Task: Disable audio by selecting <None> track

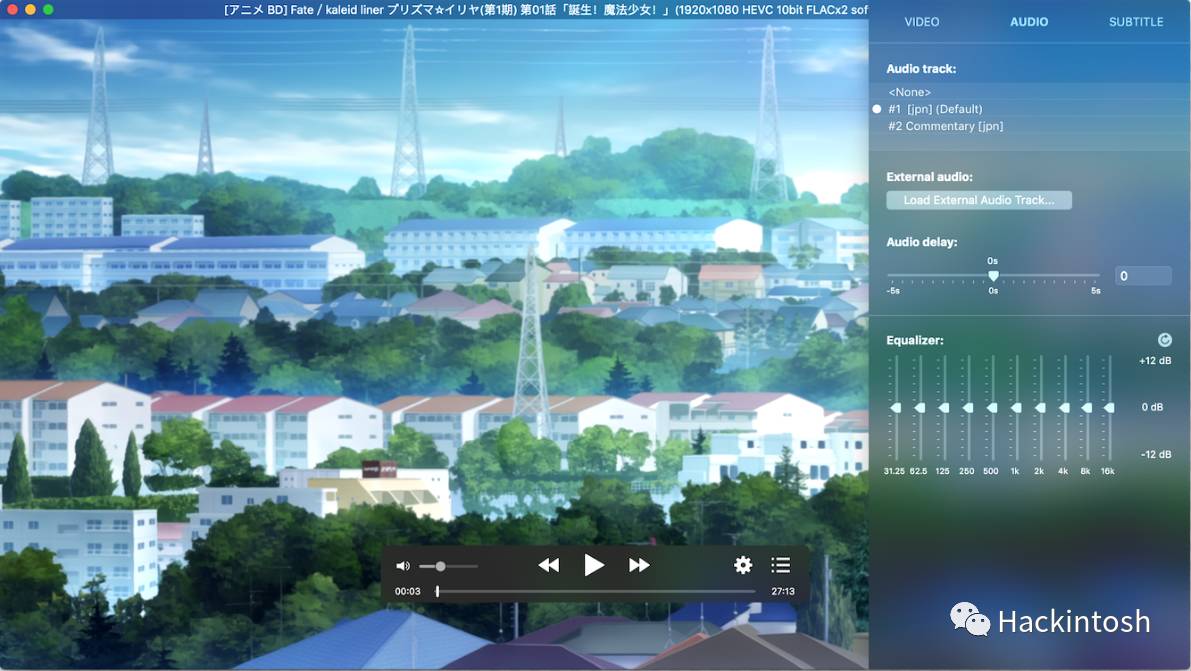Action: tap(908, 91)
